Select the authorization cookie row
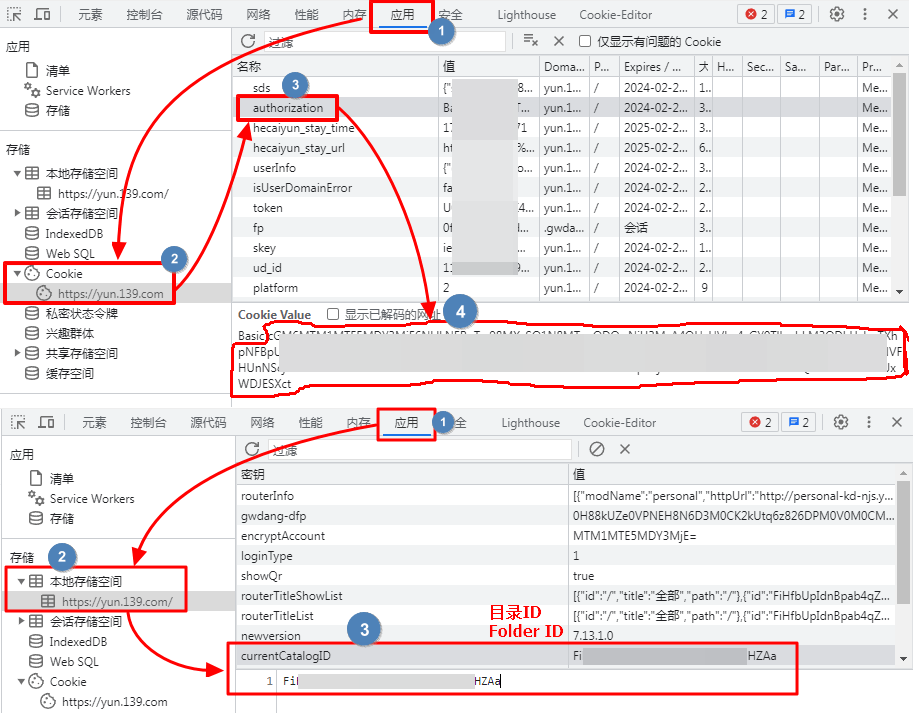Screen dimensions: 913x713 point(288,108)
